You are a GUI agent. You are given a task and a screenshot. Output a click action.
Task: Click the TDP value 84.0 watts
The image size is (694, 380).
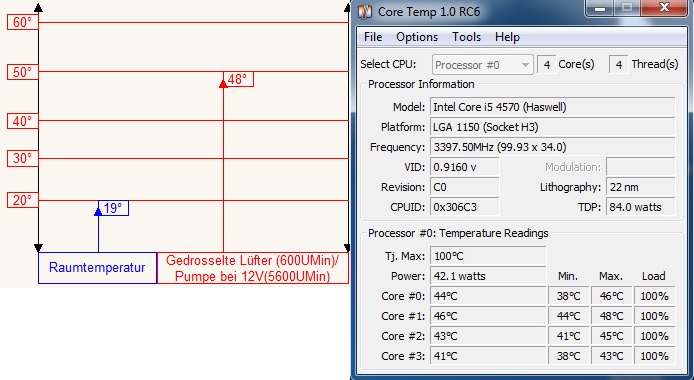[x=640, y=207]
